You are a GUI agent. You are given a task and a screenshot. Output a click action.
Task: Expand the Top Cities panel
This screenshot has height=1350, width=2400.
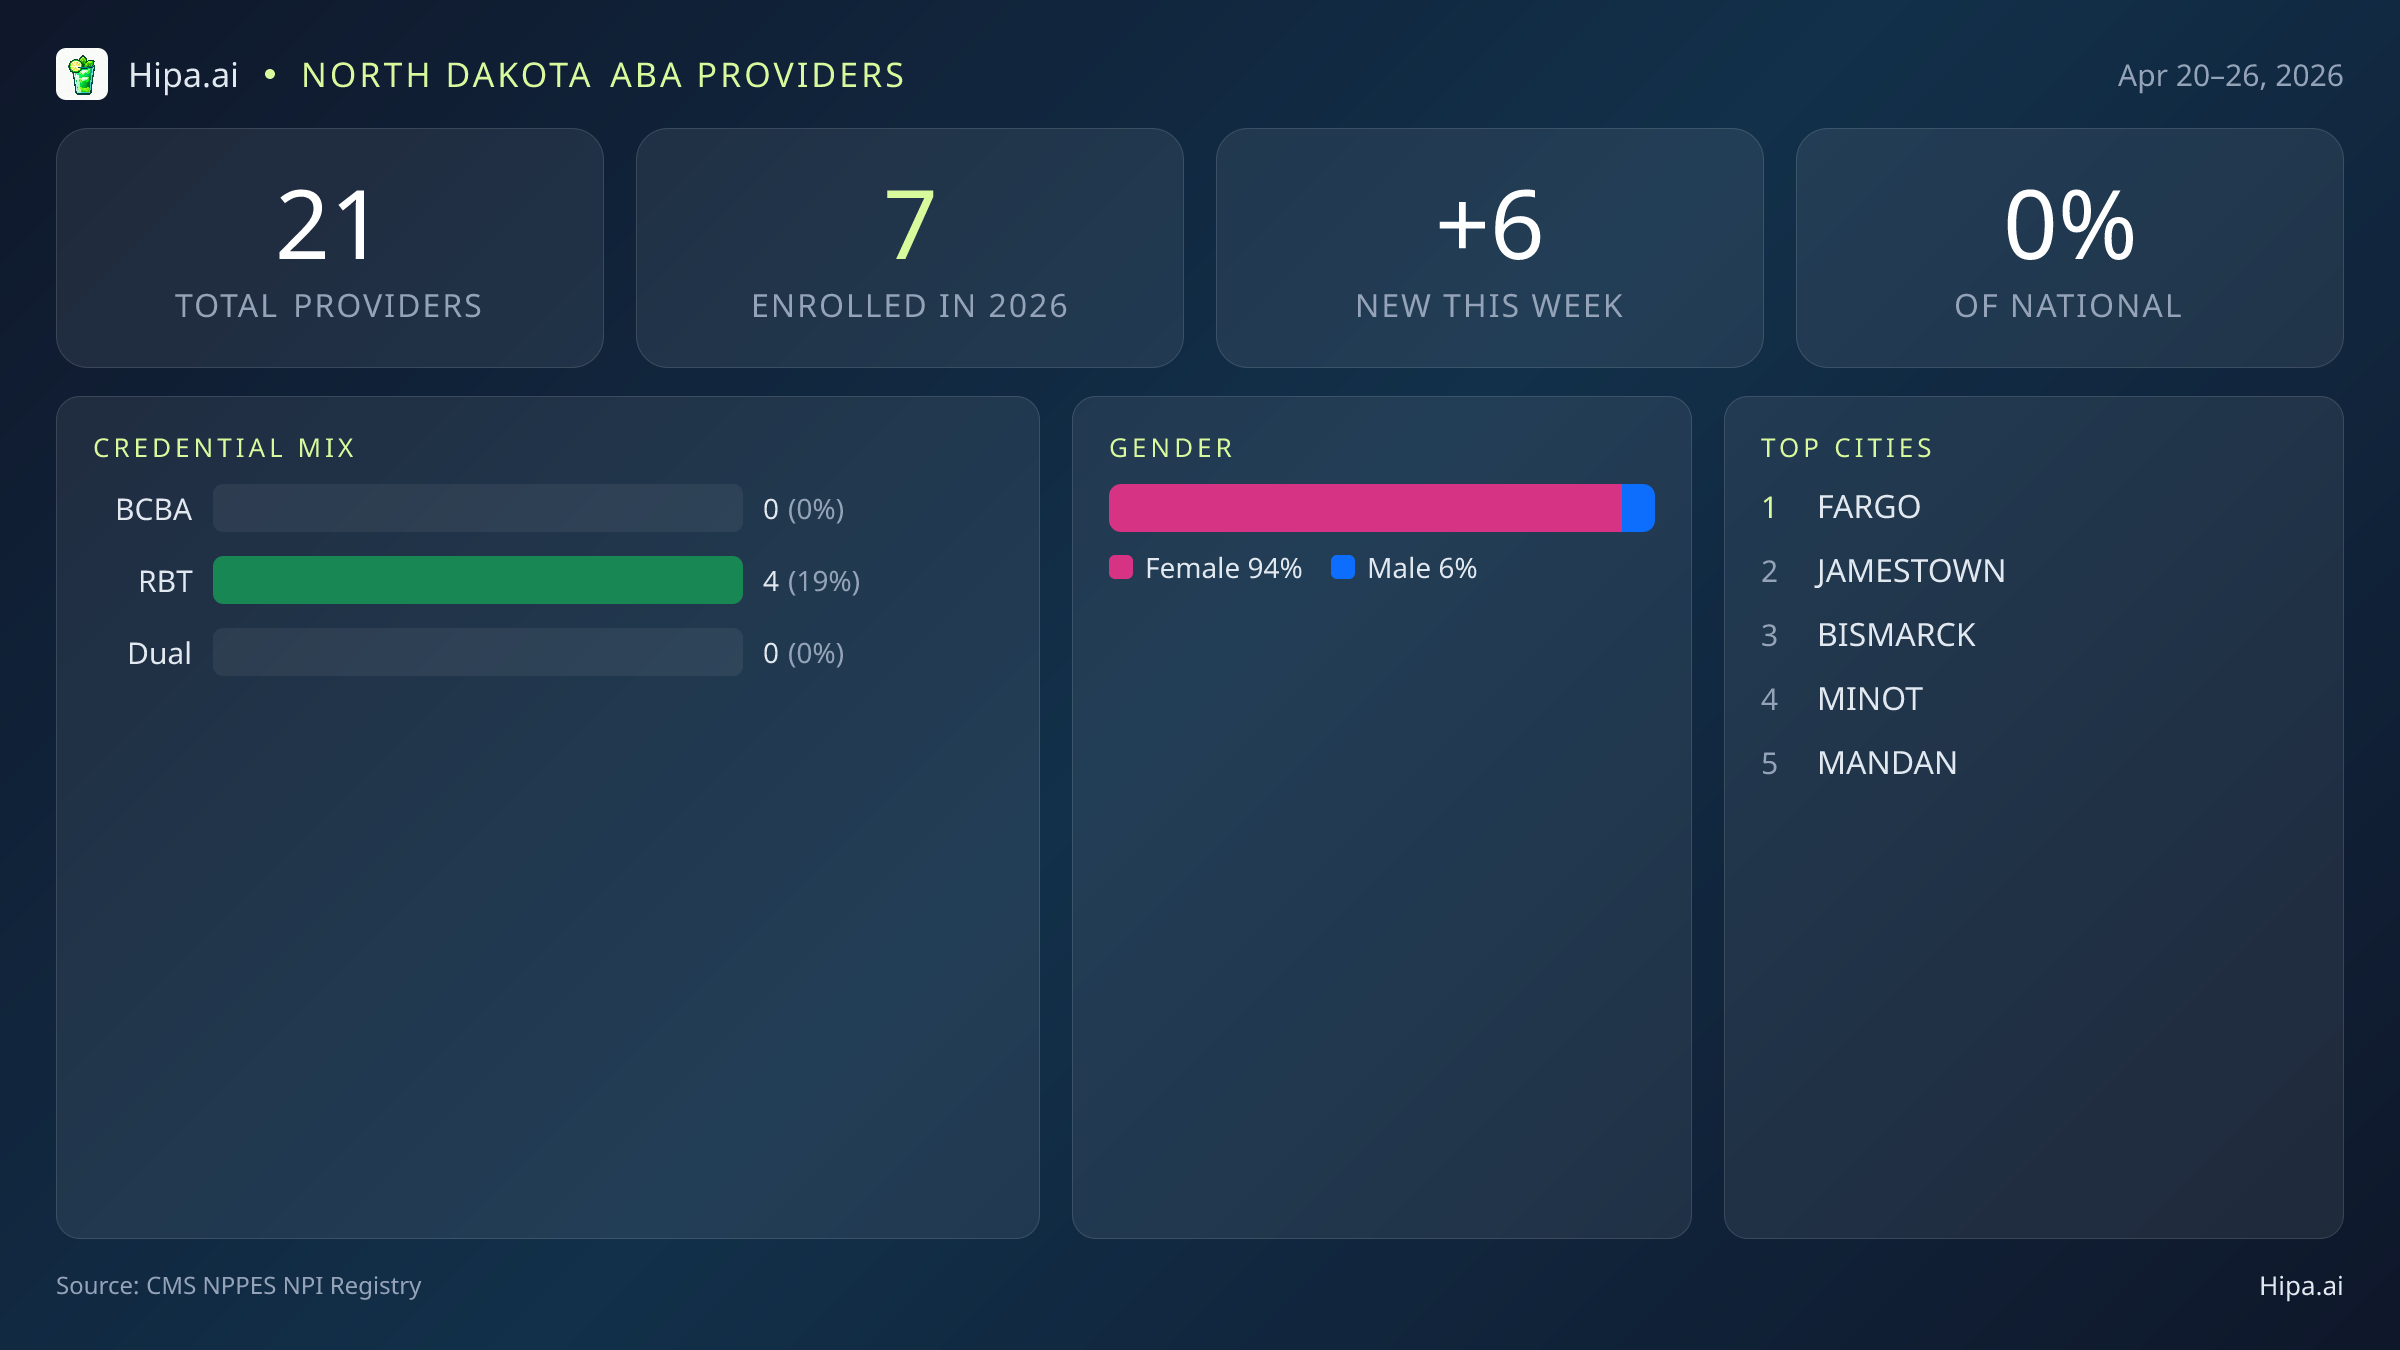click(x=1847, y=447)
